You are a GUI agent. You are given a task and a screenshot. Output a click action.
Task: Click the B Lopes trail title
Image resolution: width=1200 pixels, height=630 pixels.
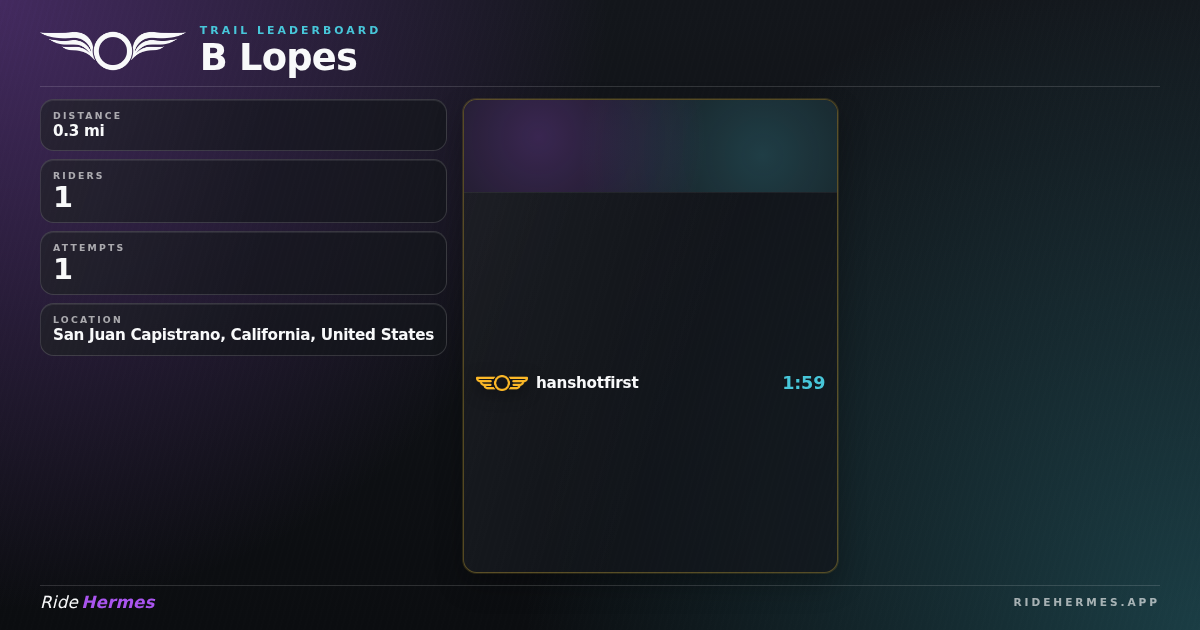pos(279,58)
